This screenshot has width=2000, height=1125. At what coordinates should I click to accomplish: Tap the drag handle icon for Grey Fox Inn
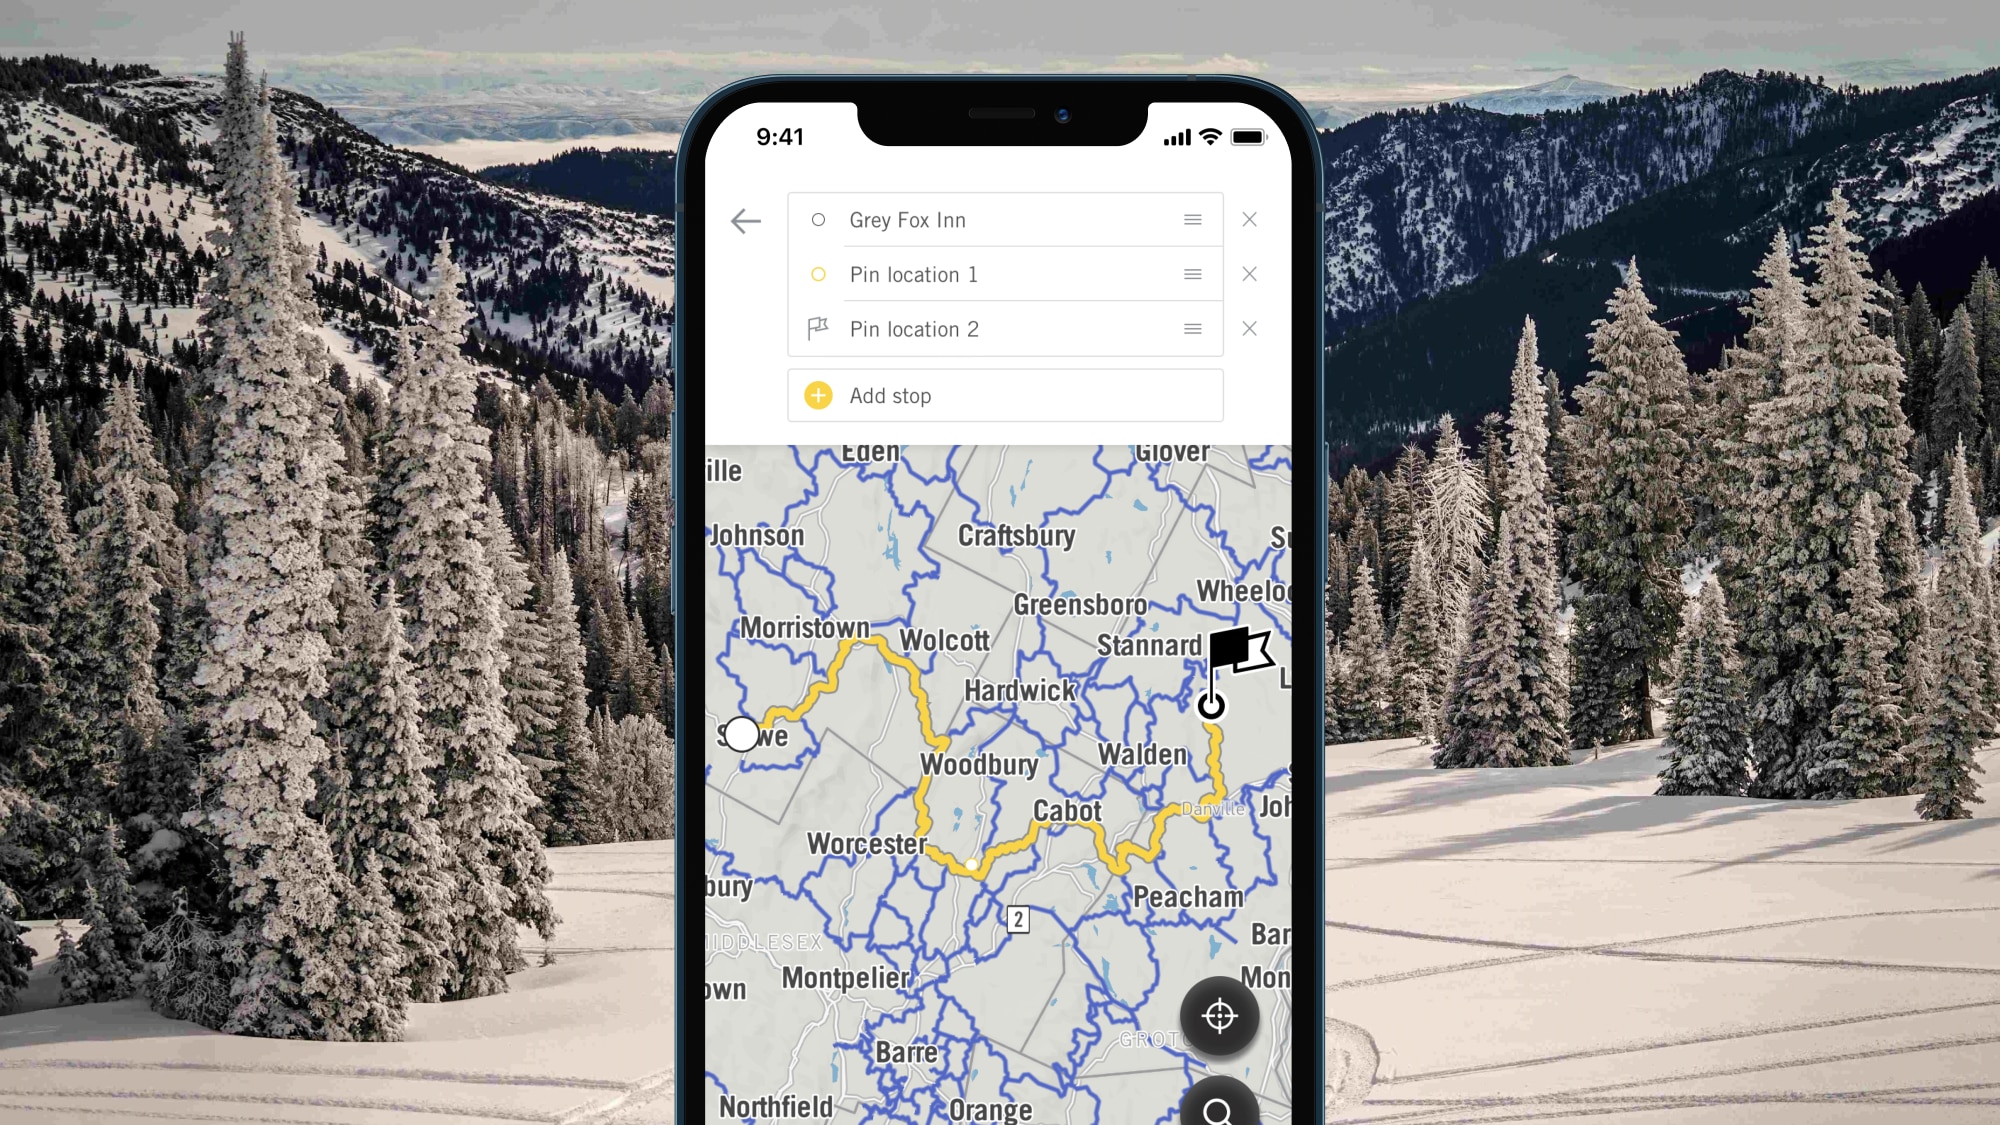tap(1191, 218)
